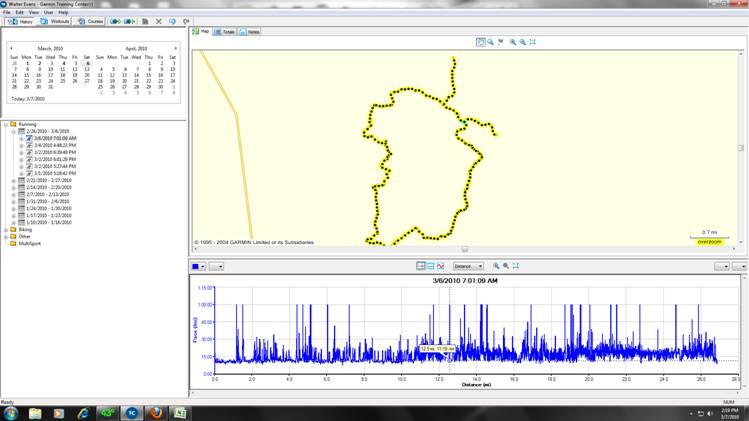Switch to the Courses view

91,21
